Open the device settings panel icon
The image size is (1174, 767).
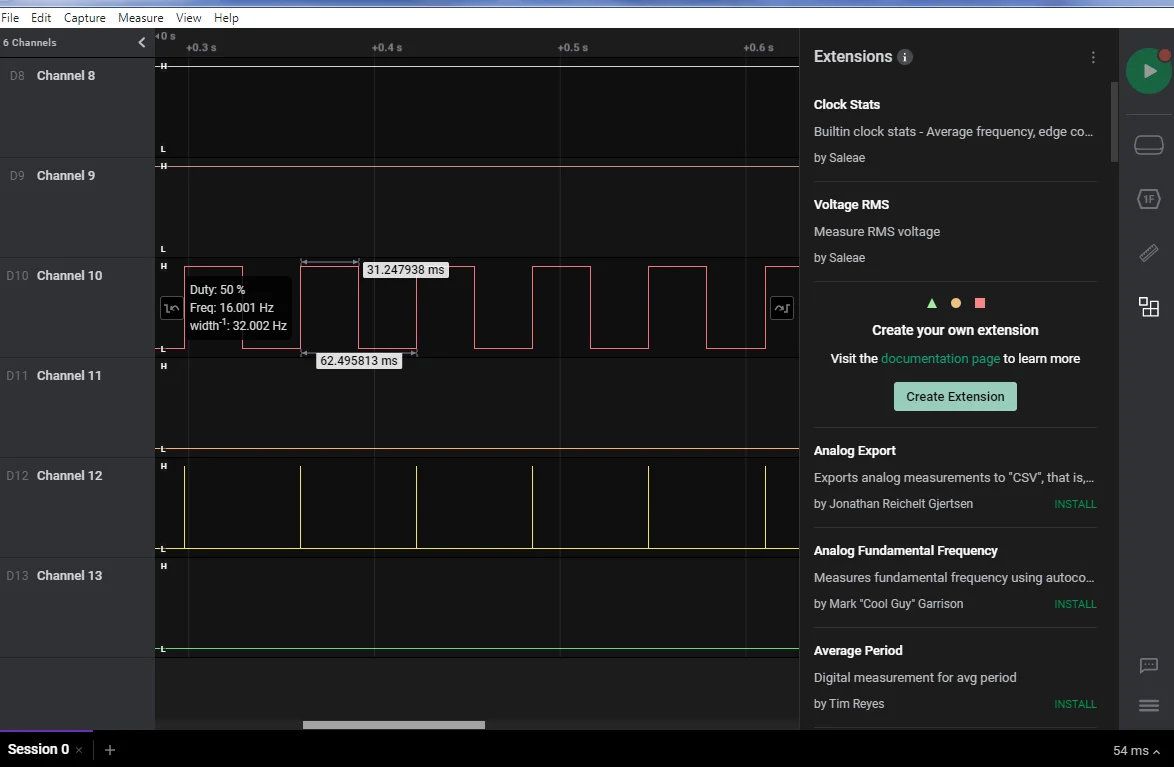[x=1149, y=145]
